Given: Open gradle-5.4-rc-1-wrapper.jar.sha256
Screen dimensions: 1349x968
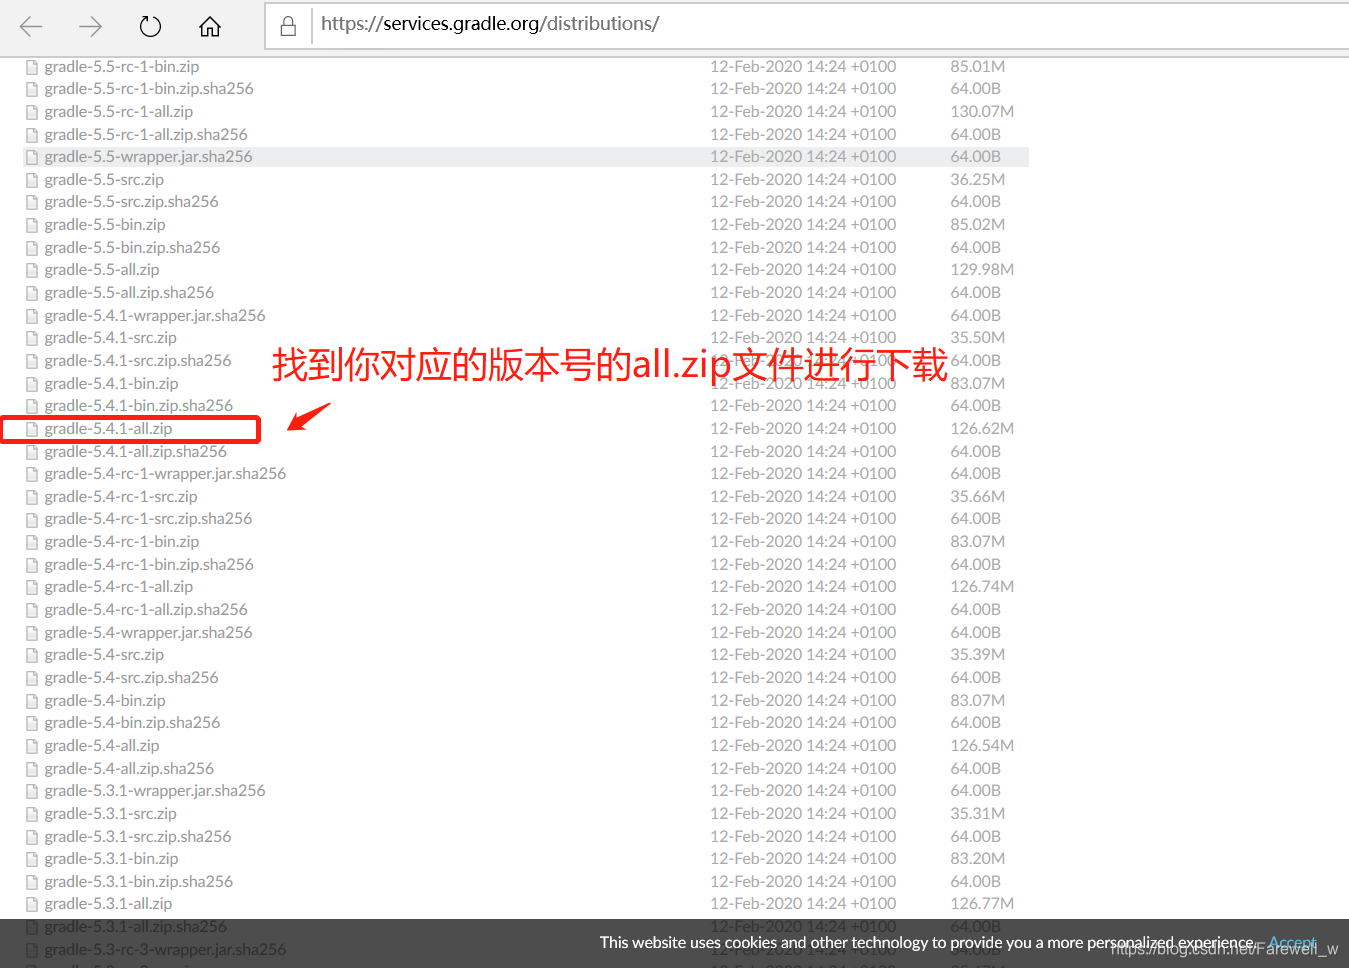Looking at the screenshot, I should click(x=165, y=474).
